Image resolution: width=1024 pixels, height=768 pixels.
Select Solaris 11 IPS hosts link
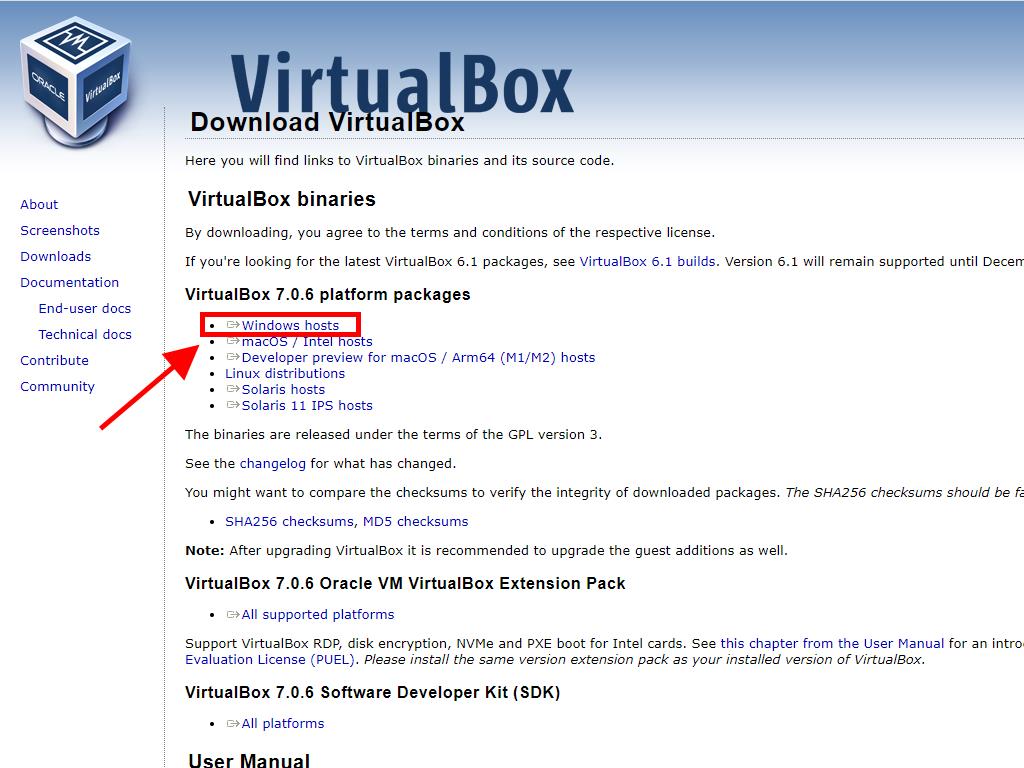coord(307,405)
